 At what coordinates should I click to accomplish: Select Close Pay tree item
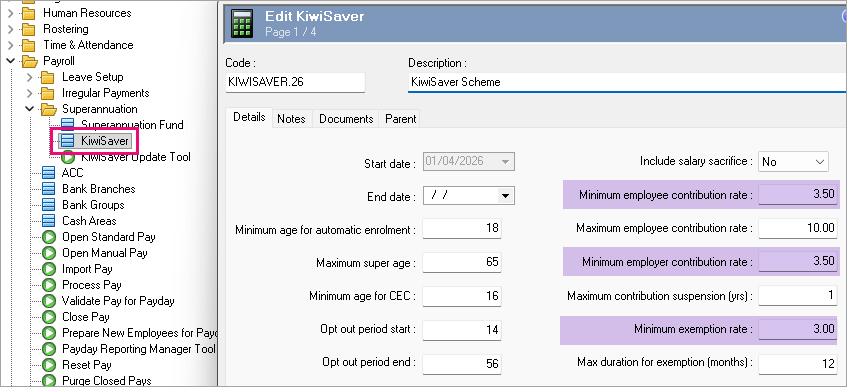click(x=85, y=317)
